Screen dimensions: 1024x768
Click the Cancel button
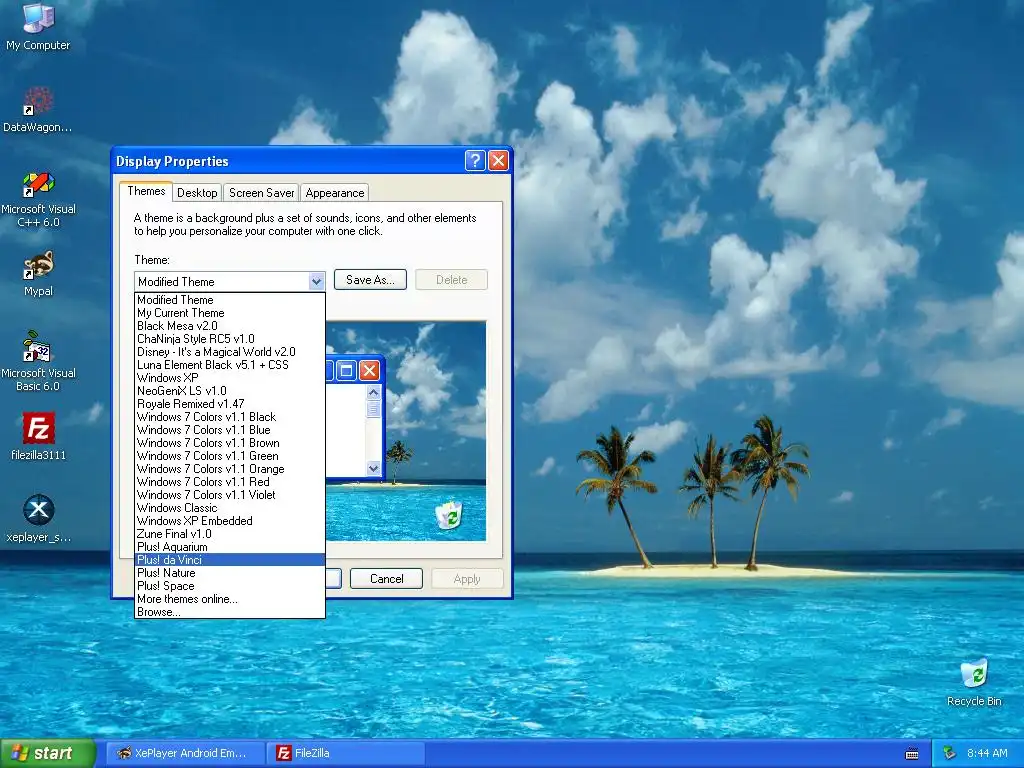(x=387, y=579)
